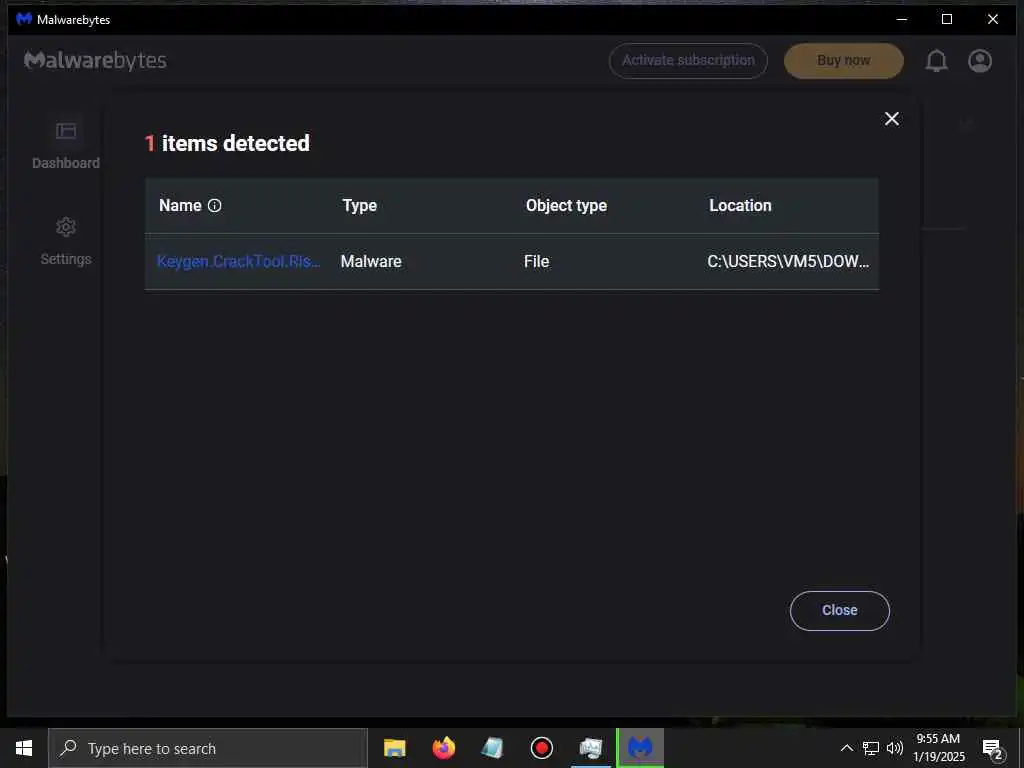Image resolution: width=1024 pixels, height=768 pixels.
Task: Click the Malwarebytes taskbar icon
Action: pos(640,748)
